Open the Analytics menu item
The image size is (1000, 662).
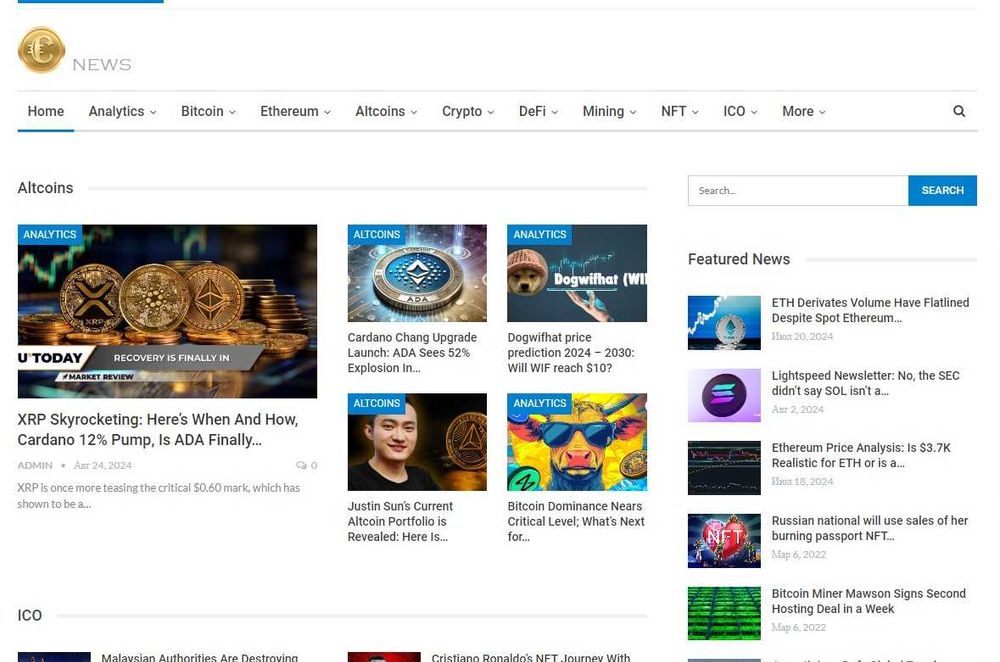[x=116, y=111]
